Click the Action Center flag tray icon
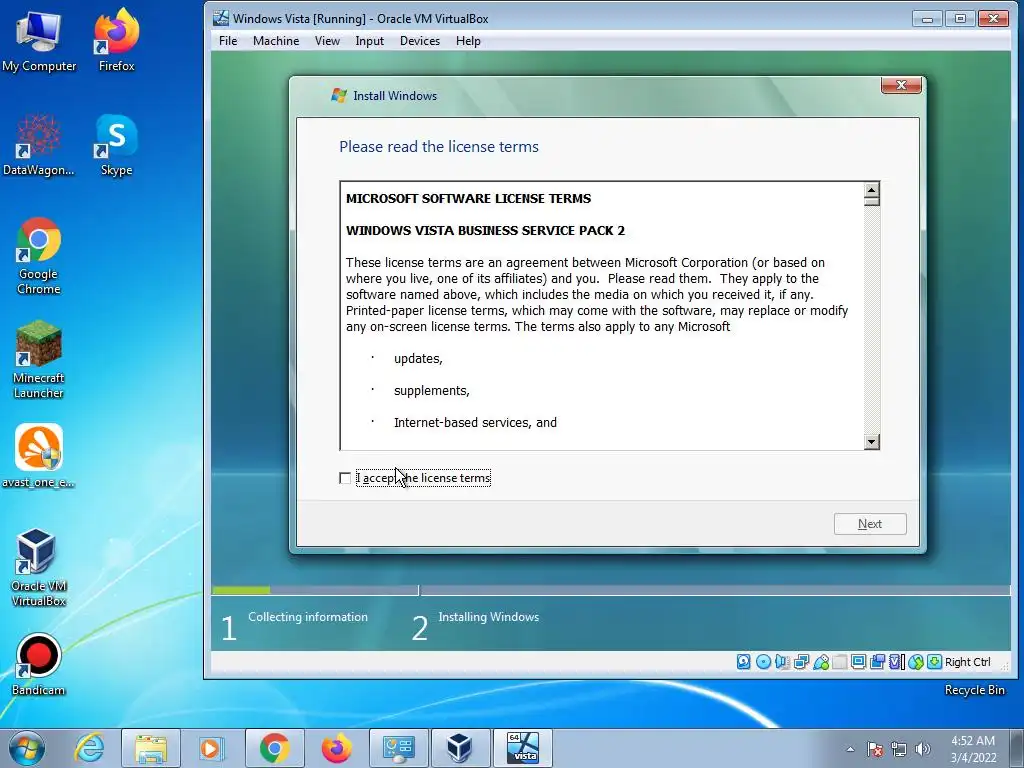This screenshot has height=768, width=1024. [x=875, y=749]
